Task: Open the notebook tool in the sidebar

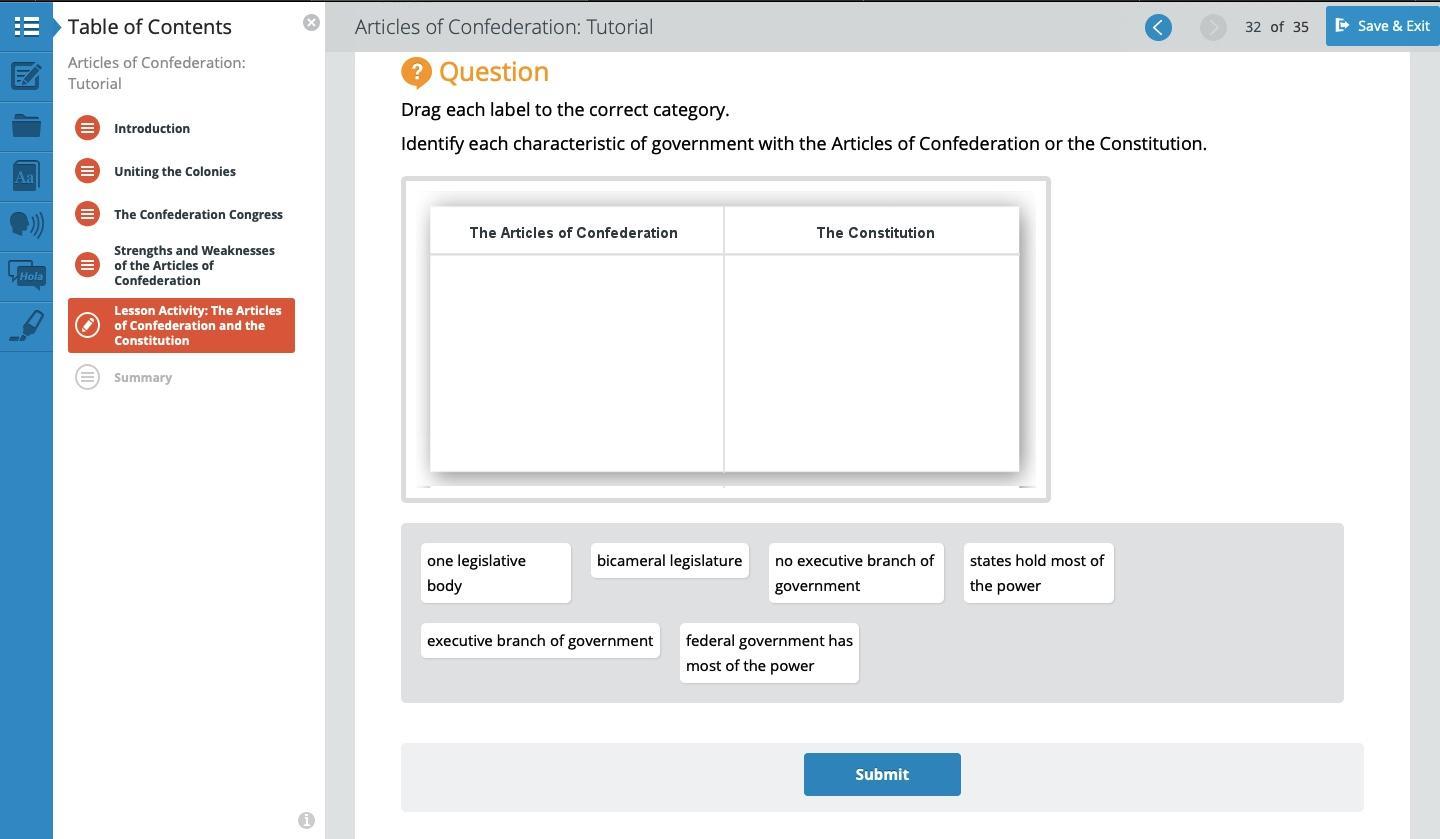Action: (x=26, y=76)
